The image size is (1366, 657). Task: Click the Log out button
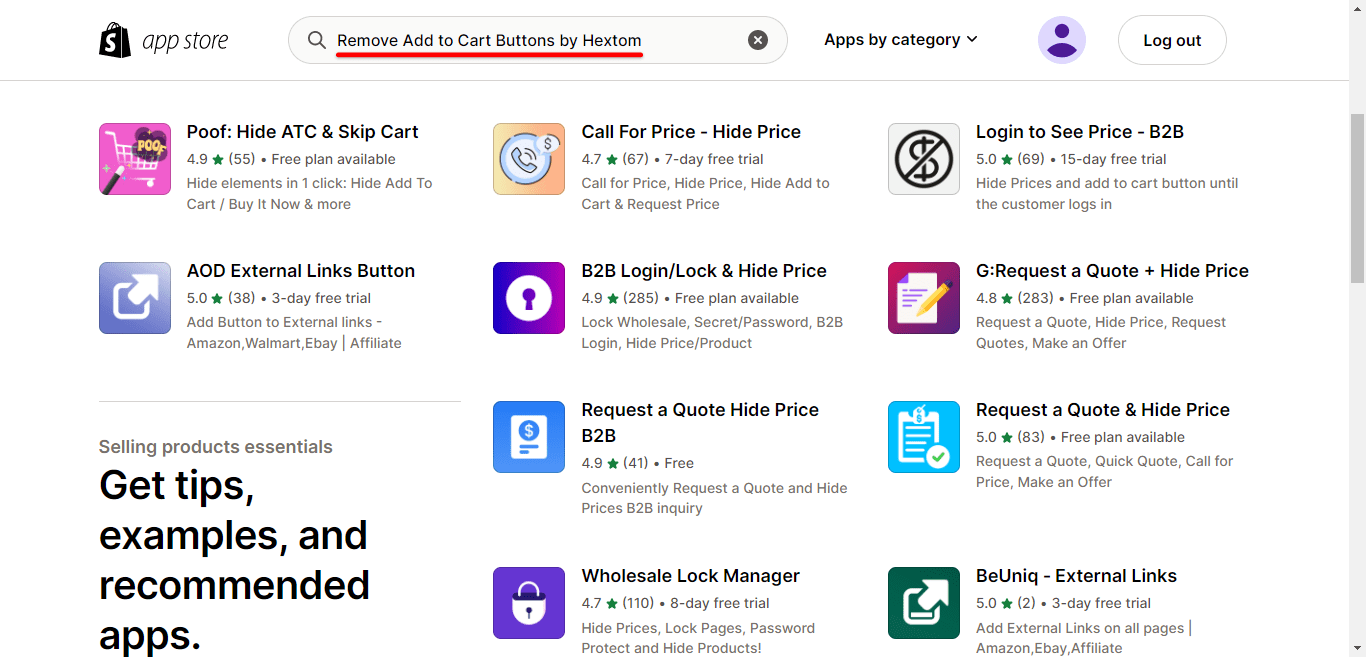1172,40
